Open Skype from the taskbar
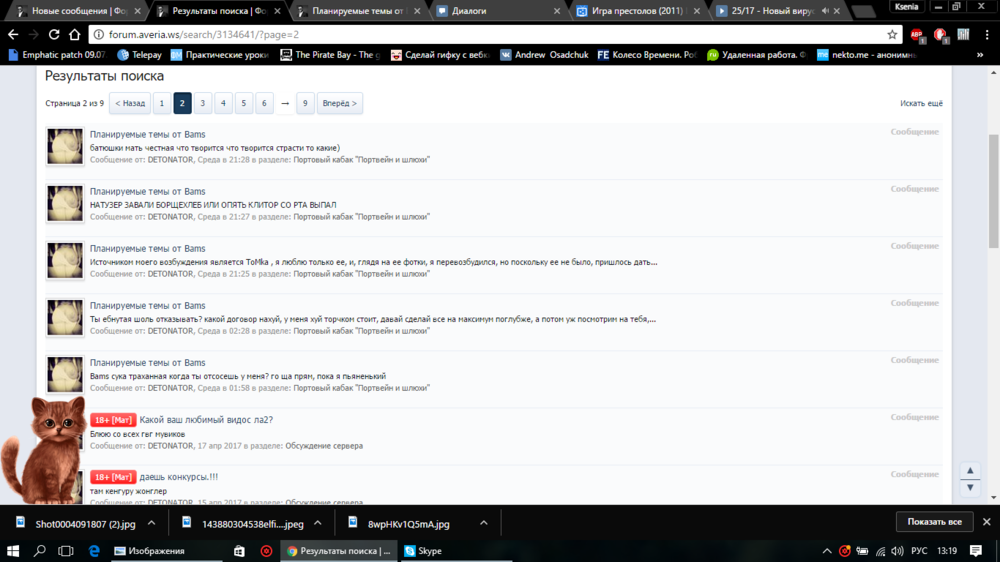This screenshot has height=562, width=1000. click(x=423, y=551)
